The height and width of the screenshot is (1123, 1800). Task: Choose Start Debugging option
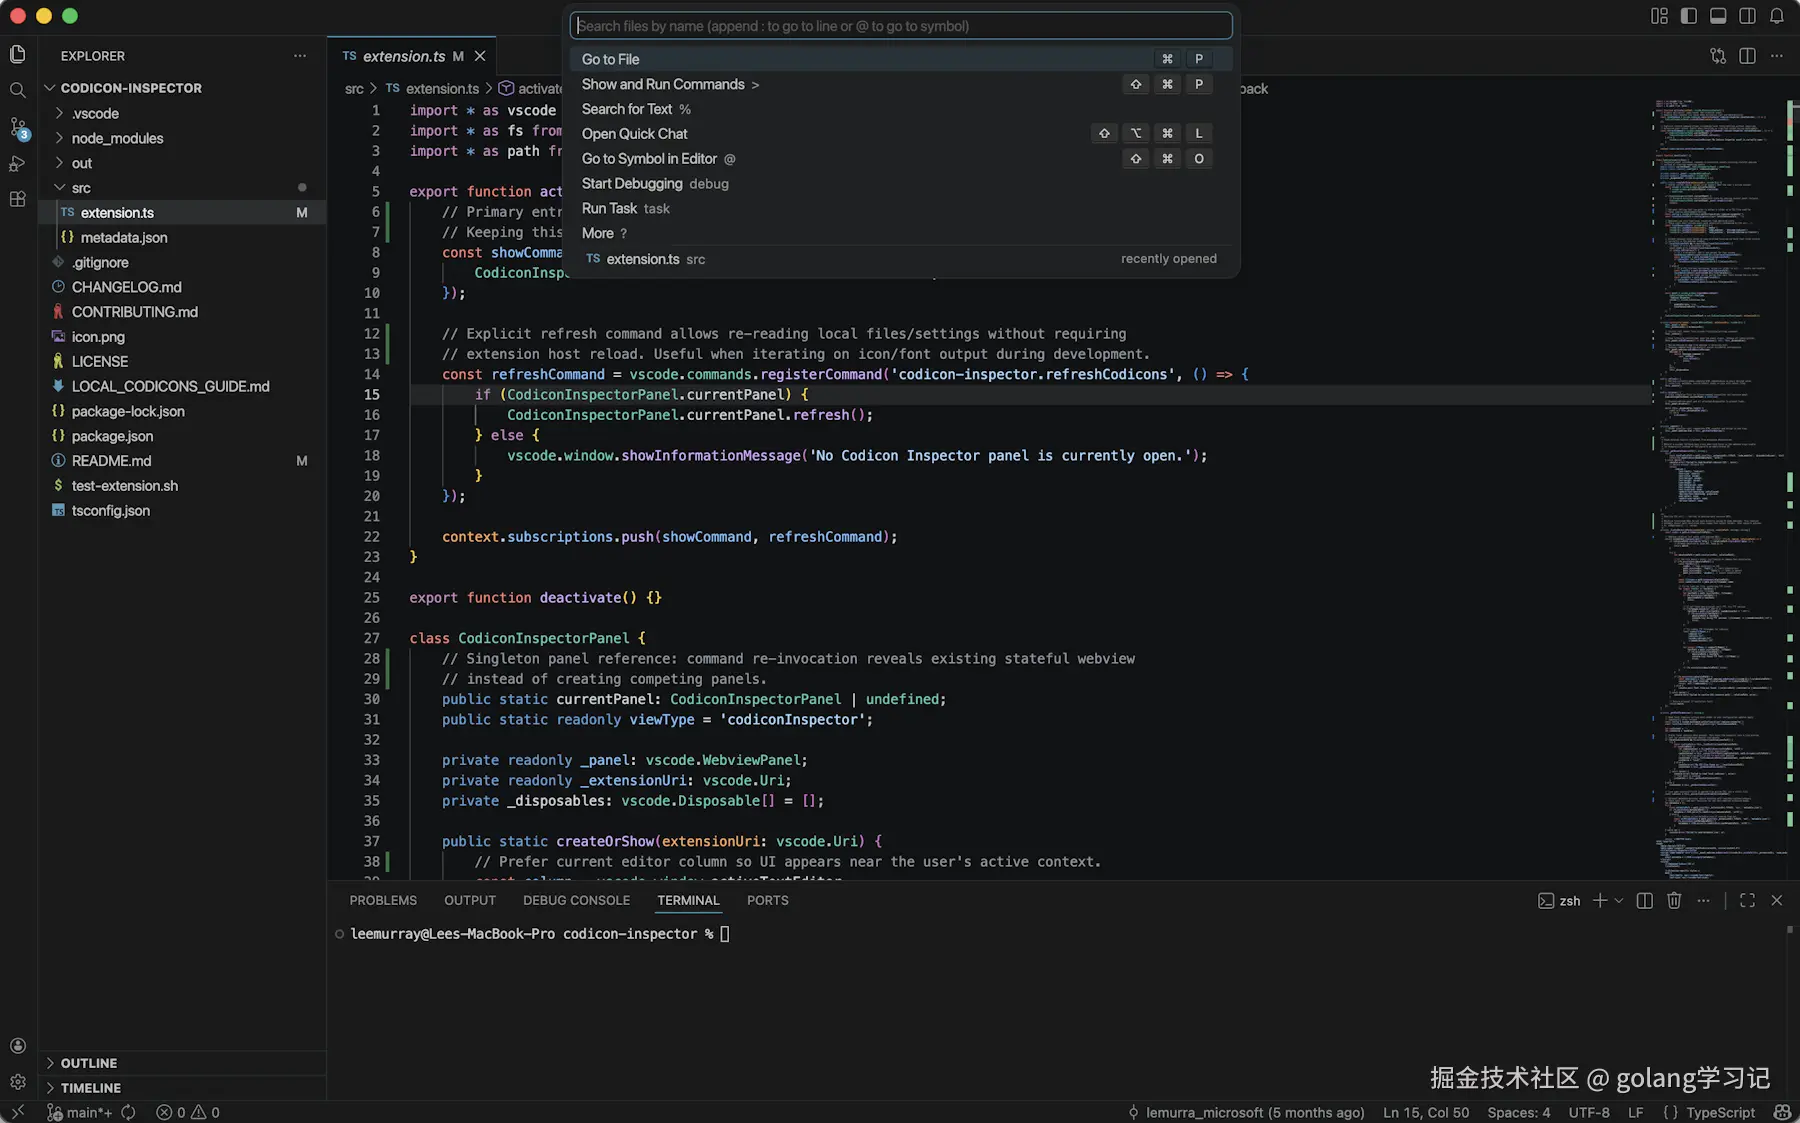point(901,184)
